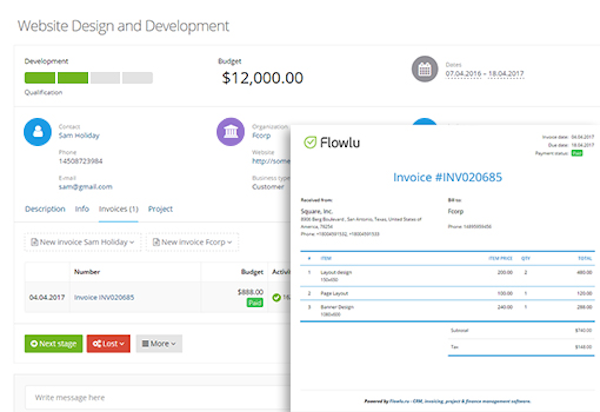The width and height of the screenshot is (600, 412).
Task: Click the Flowlu logo checkmark icon
Action: 310,142
